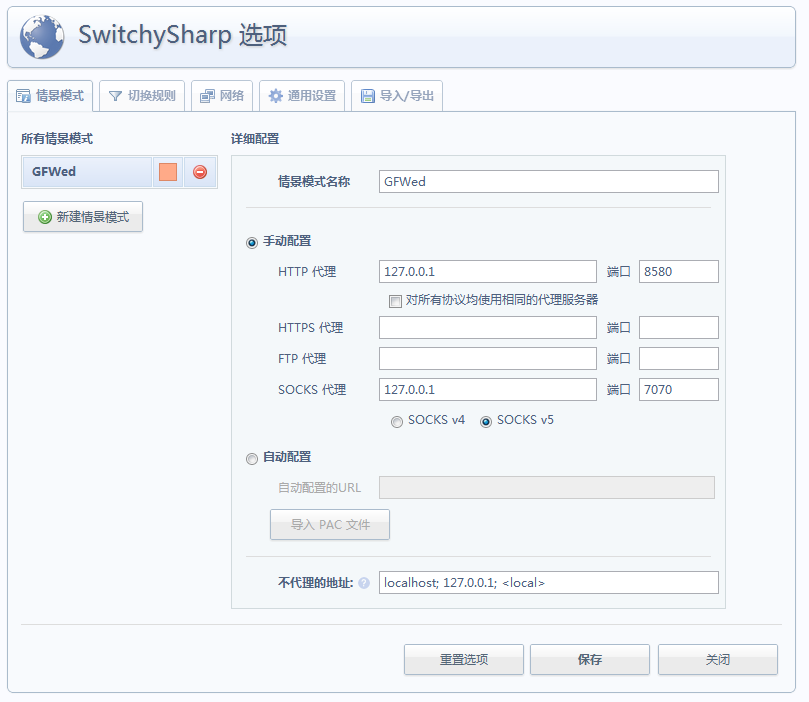Click the 保存 button to save settings
Image resolution: width=809 pixels, height=702 pixels.
point(589,659)
